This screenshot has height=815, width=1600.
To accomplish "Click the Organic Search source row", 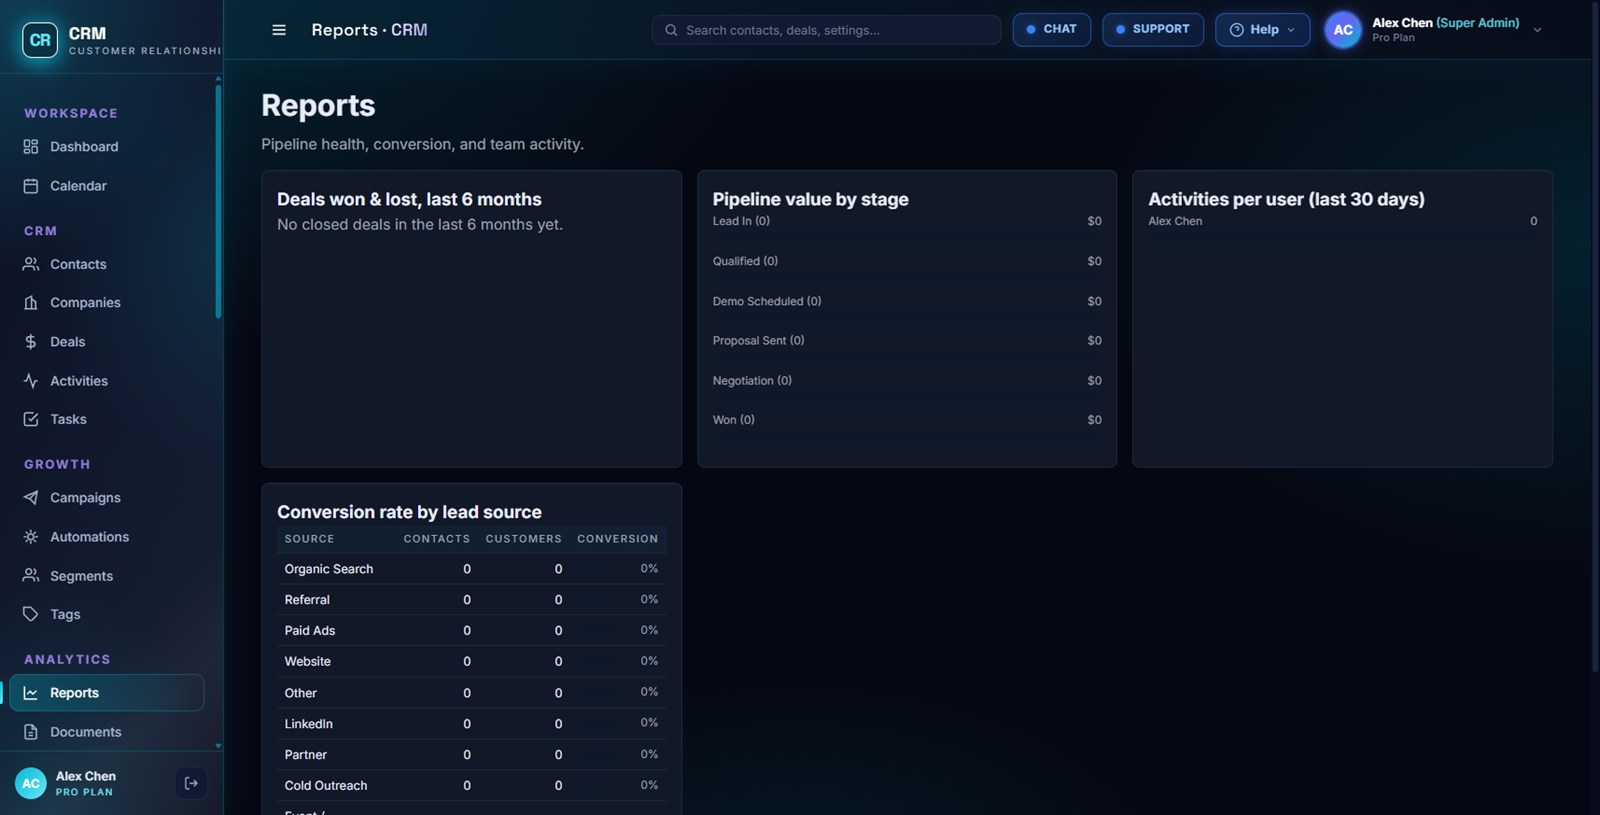I will (471, 569).
